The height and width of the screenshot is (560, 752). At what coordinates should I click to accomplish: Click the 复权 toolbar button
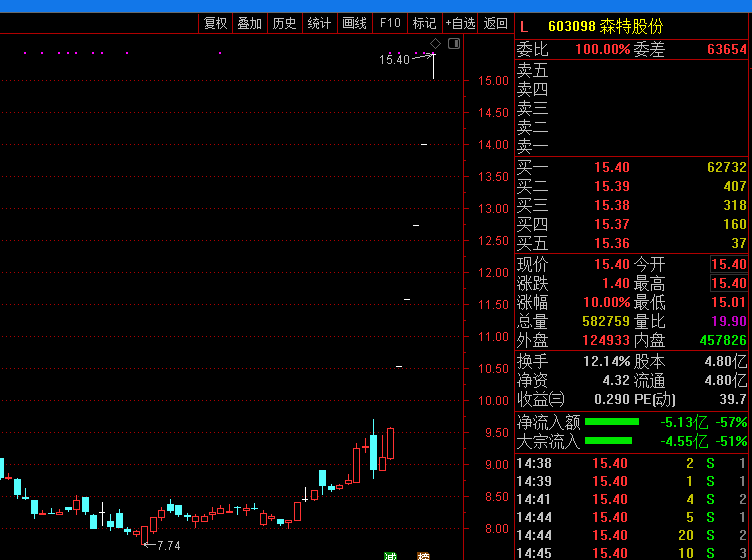click(x=215, y=23)
